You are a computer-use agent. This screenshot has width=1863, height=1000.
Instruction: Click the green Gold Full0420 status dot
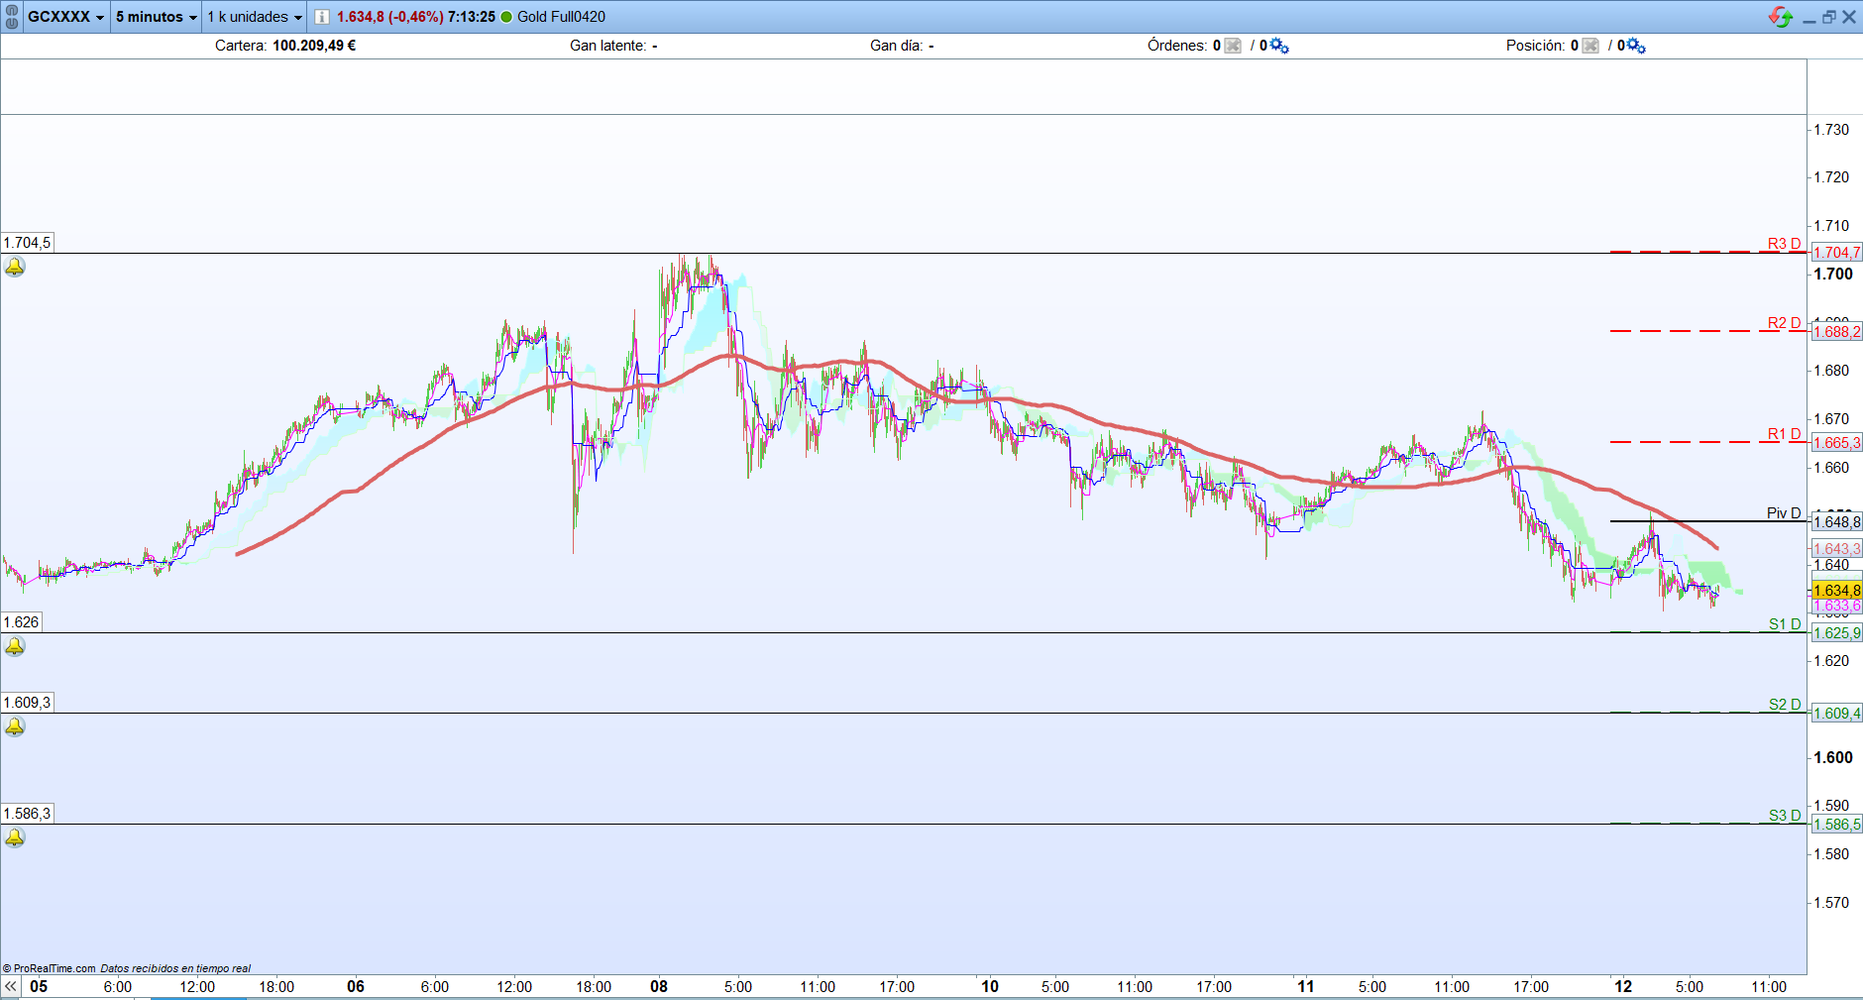pos(506,17)
